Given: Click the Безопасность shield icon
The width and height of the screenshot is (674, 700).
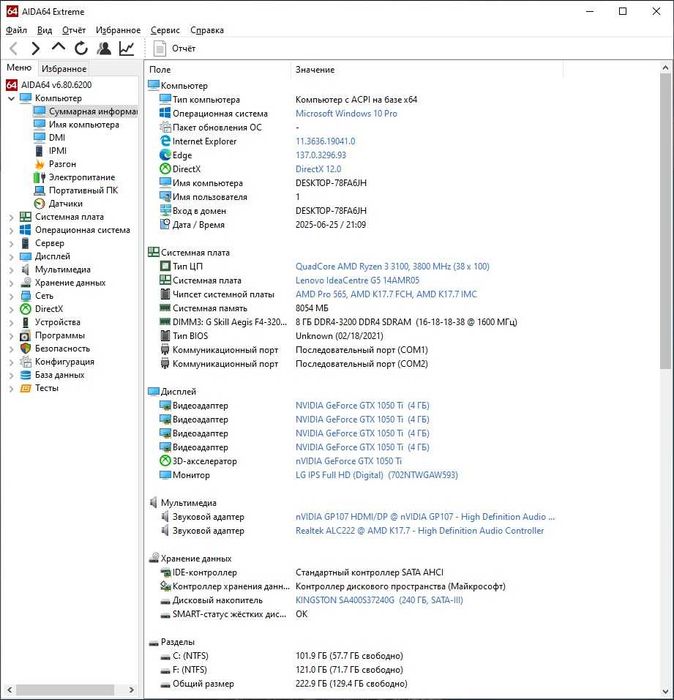Looking at the screenshot, I should (x=25, y=348).
